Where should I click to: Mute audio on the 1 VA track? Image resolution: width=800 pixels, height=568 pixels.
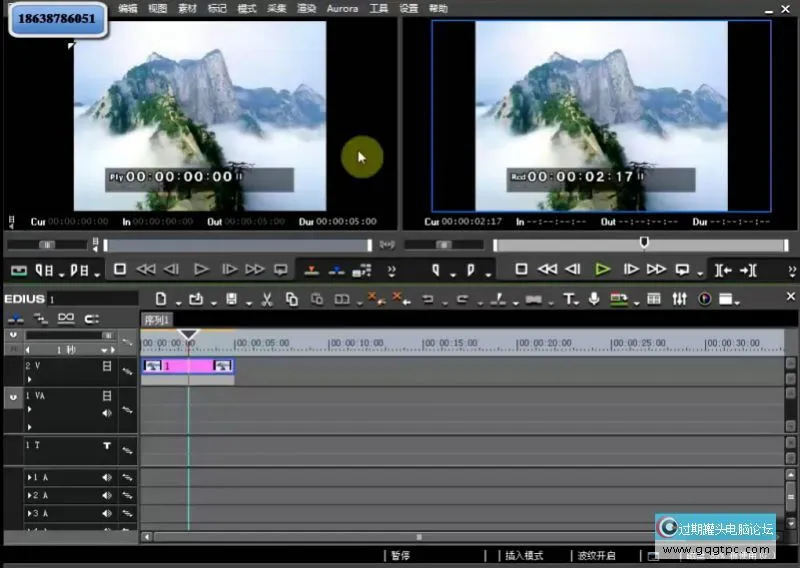click(106, 412)
